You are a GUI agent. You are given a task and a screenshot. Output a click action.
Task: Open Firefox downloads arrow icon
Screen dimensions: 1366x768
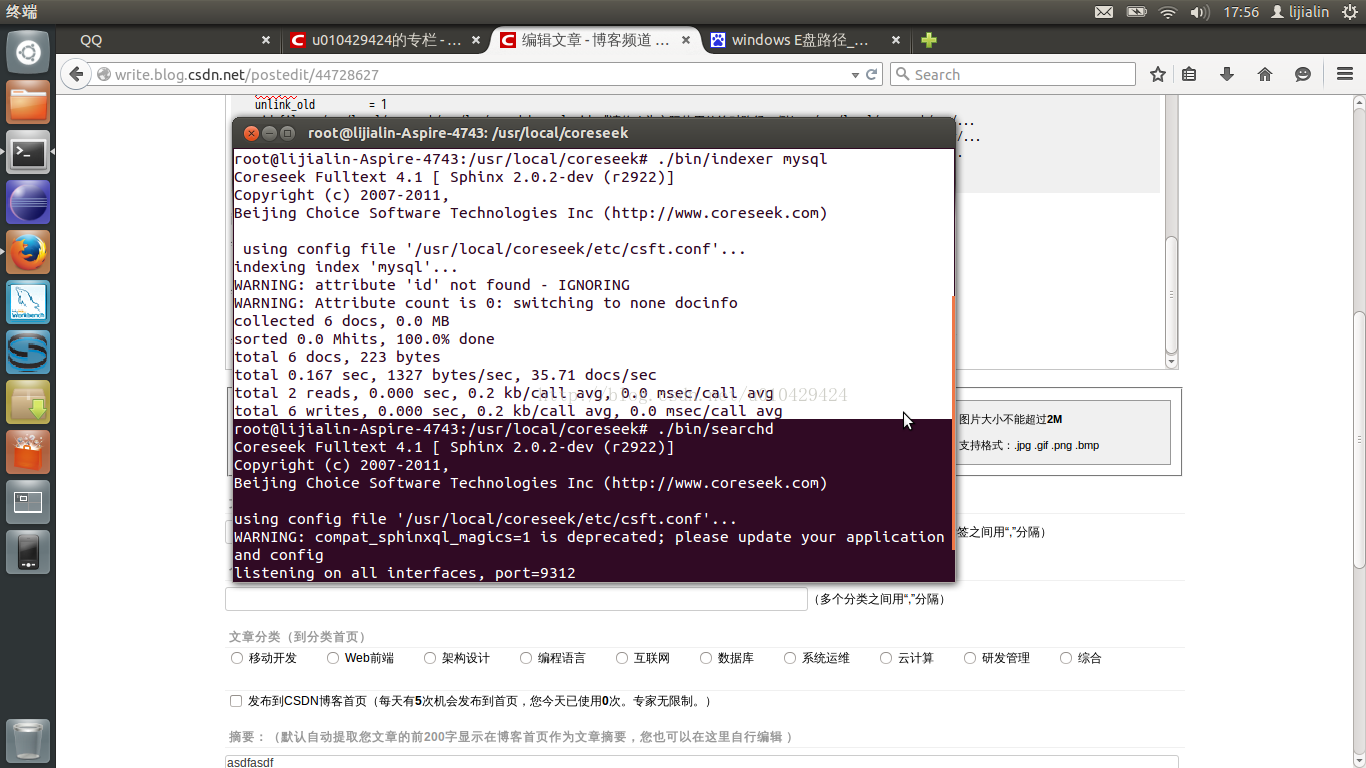(1227, 74)
